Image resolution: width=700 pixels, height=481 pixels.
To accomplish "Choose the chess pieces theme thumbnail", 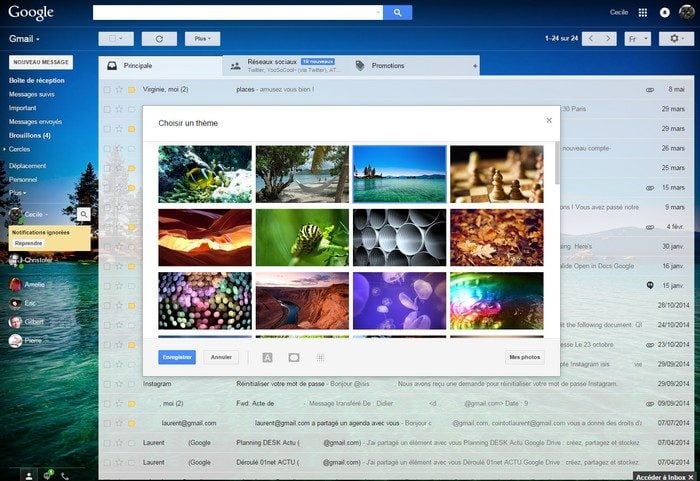I will 496,174.
